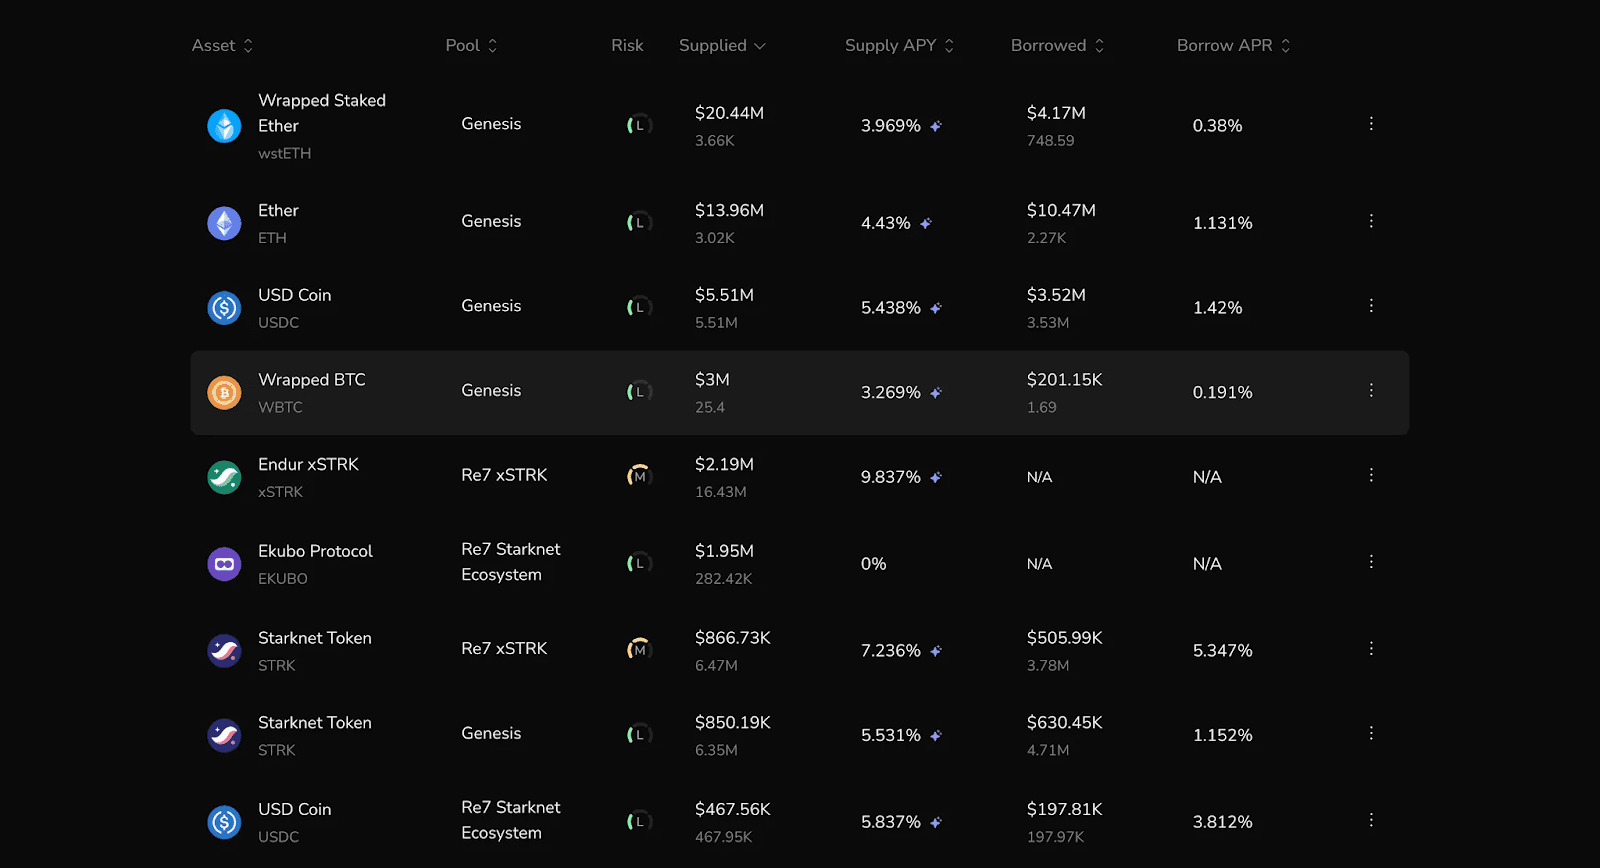
Task: Open the three-dot menu for Endur xSTRK
Action: tap(1371, 475)
